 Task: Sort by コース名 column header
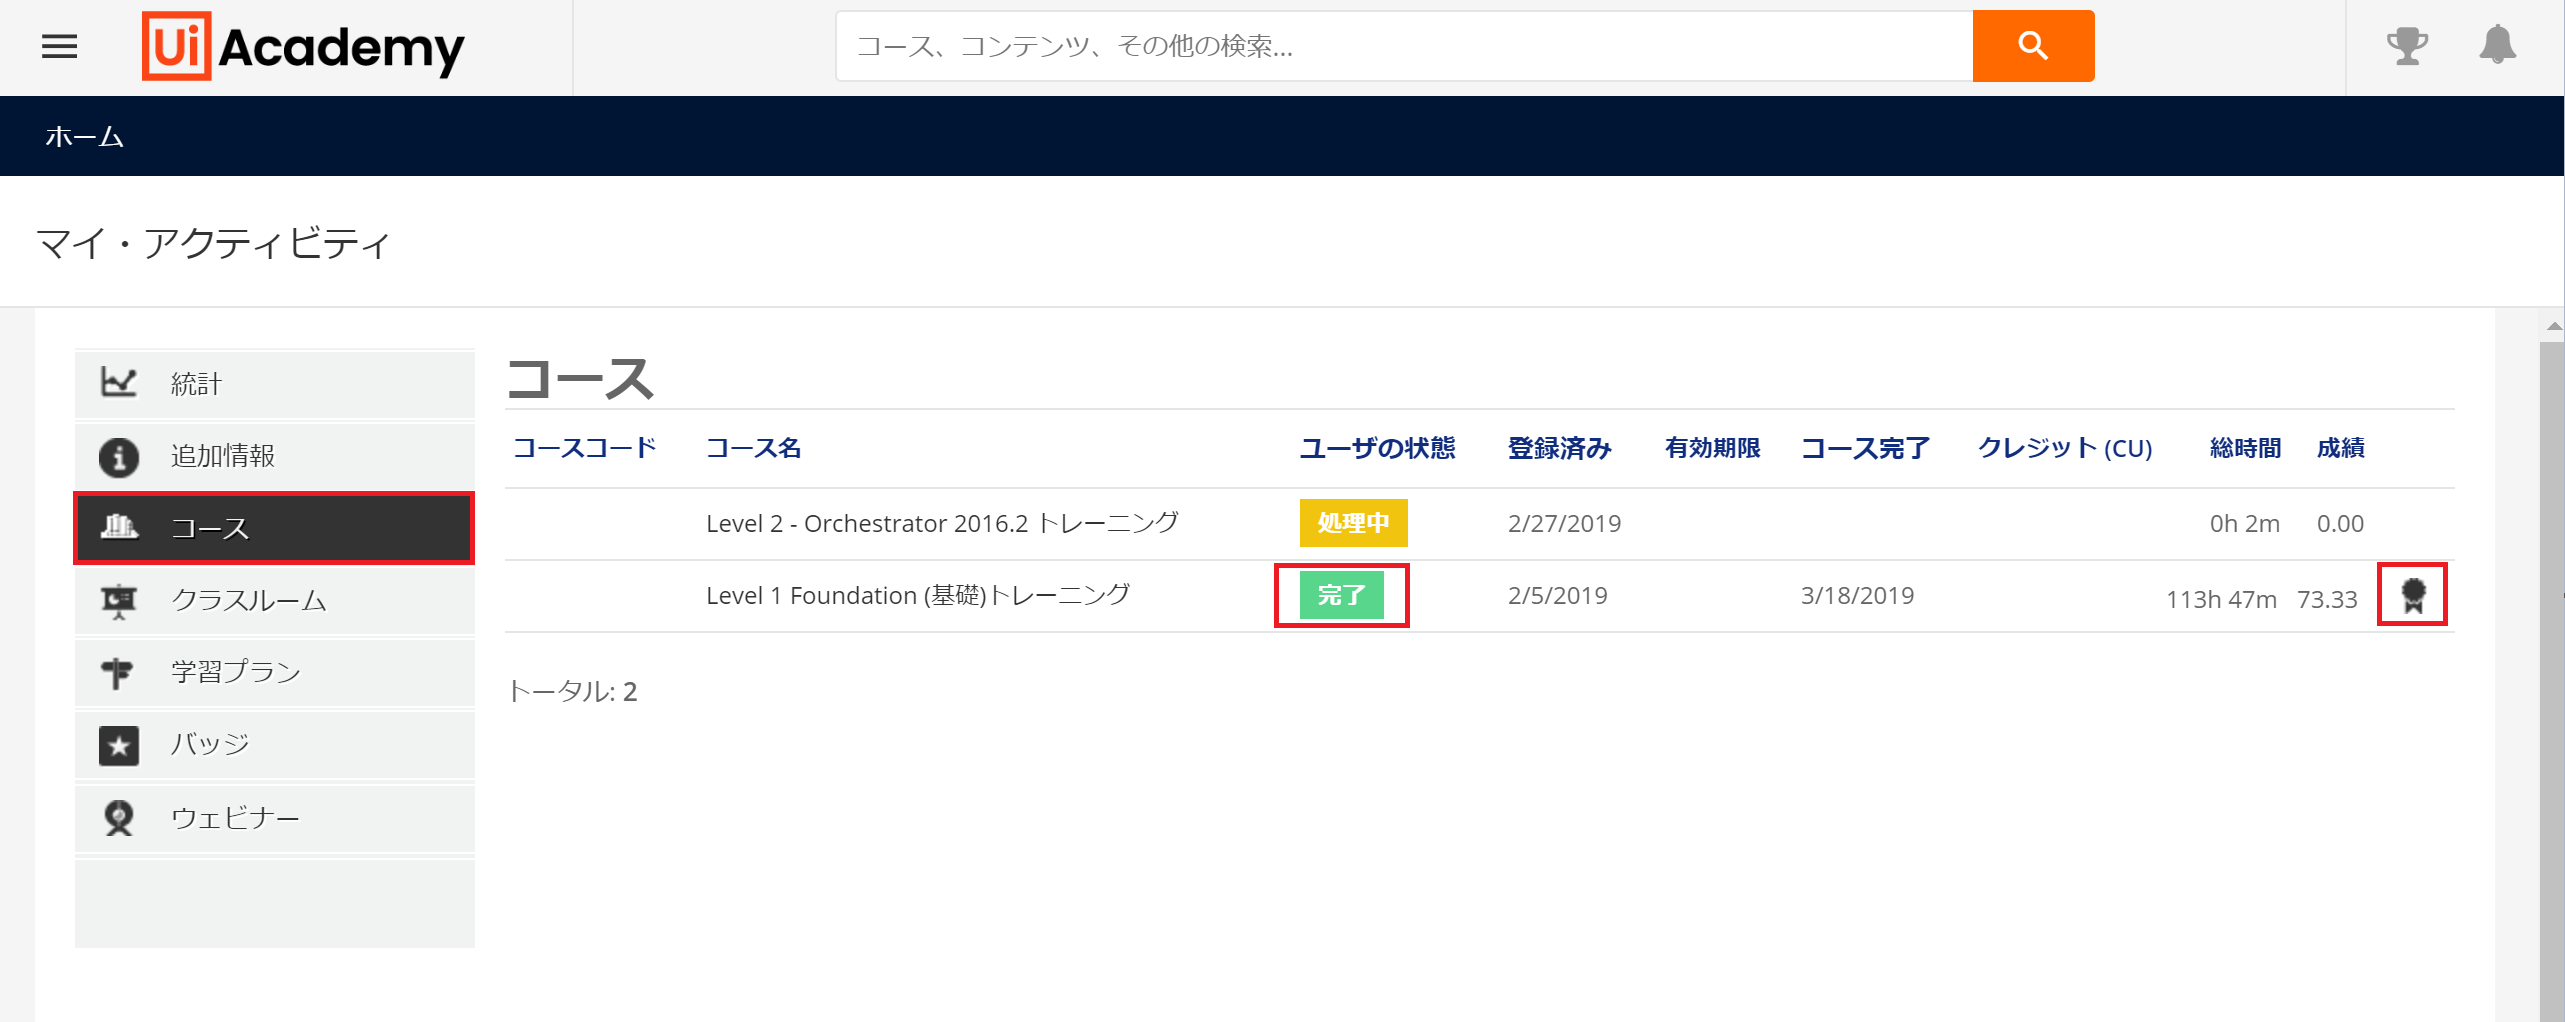[x=754, y=448]
